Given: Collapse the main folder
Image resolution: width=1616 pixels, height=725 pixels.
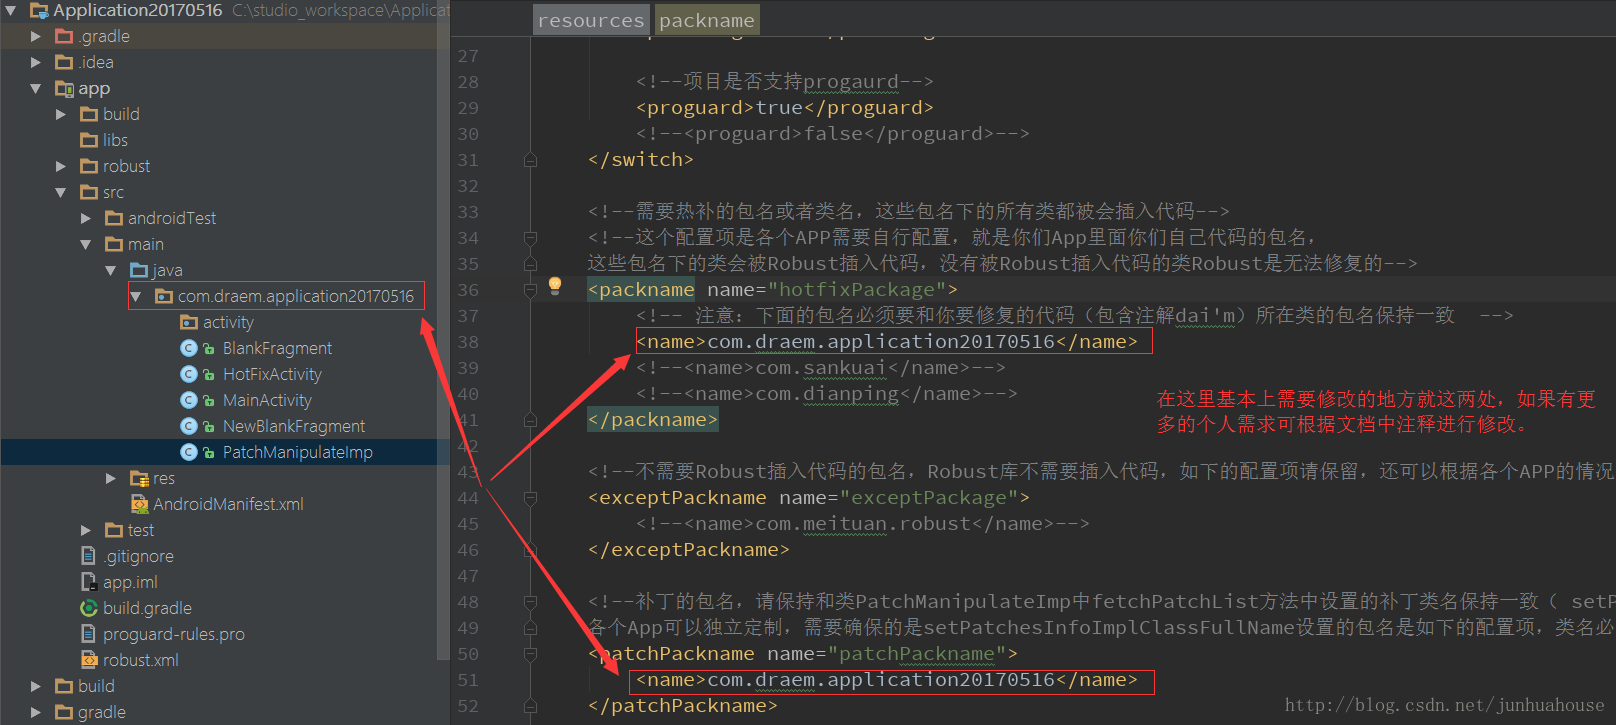Looking at the screenshot, I should (x=86, y=244).
